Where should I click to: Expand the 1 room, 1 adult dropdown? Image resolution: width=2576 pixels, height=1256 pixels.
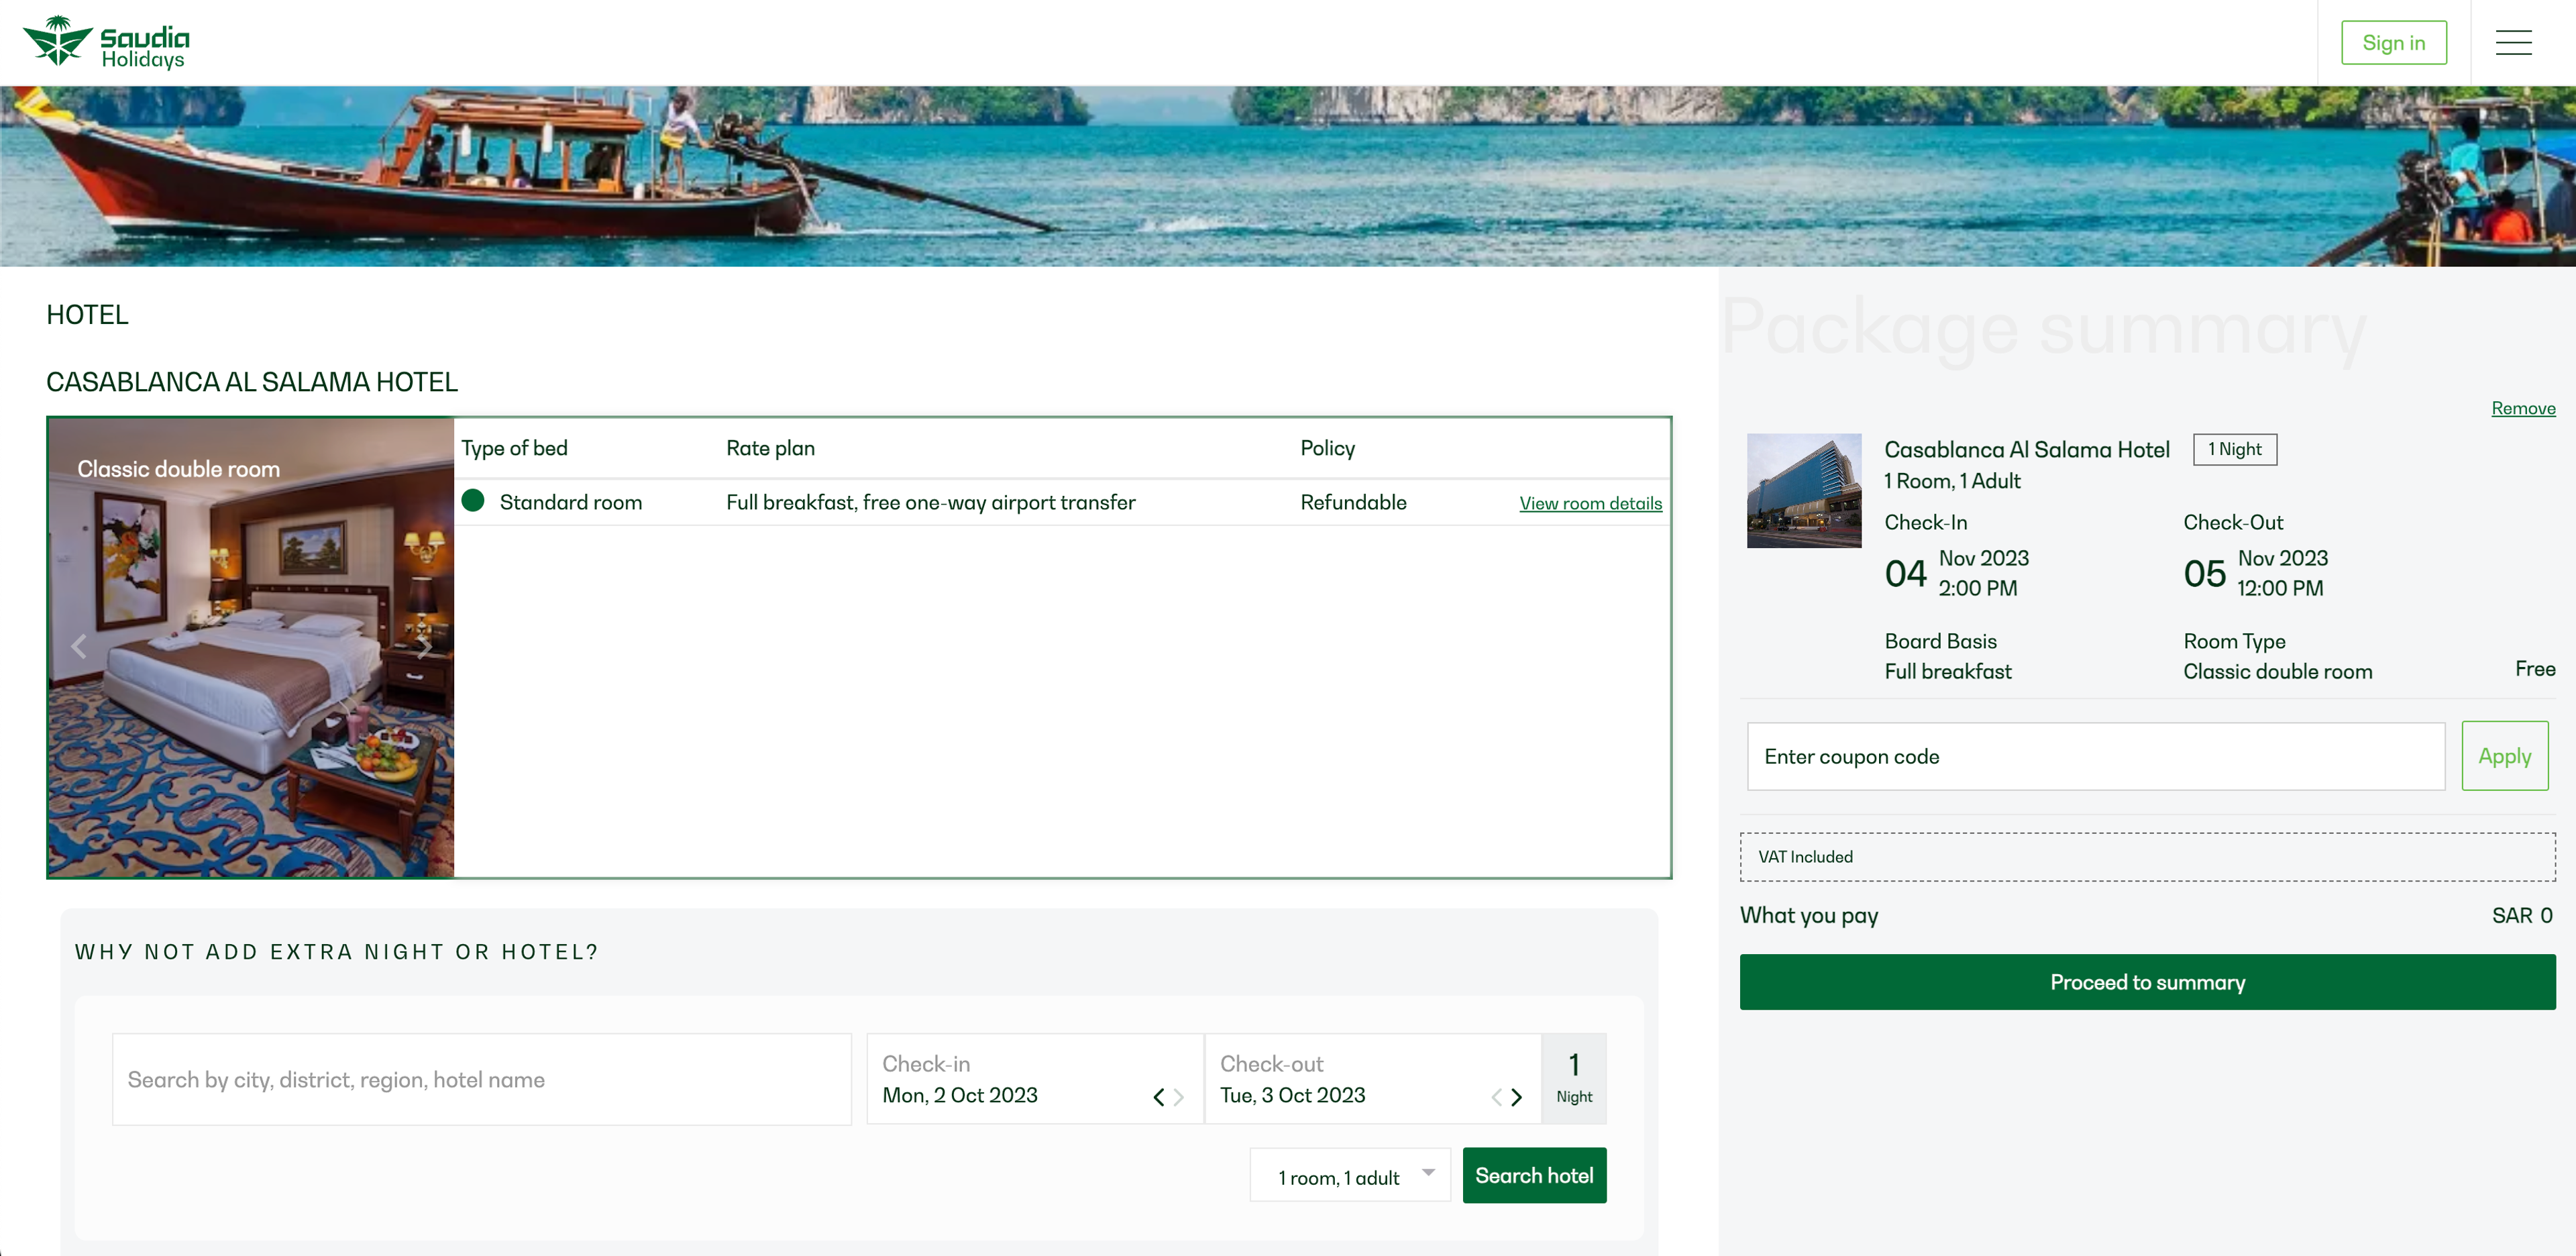[x=1349, y=1176]
